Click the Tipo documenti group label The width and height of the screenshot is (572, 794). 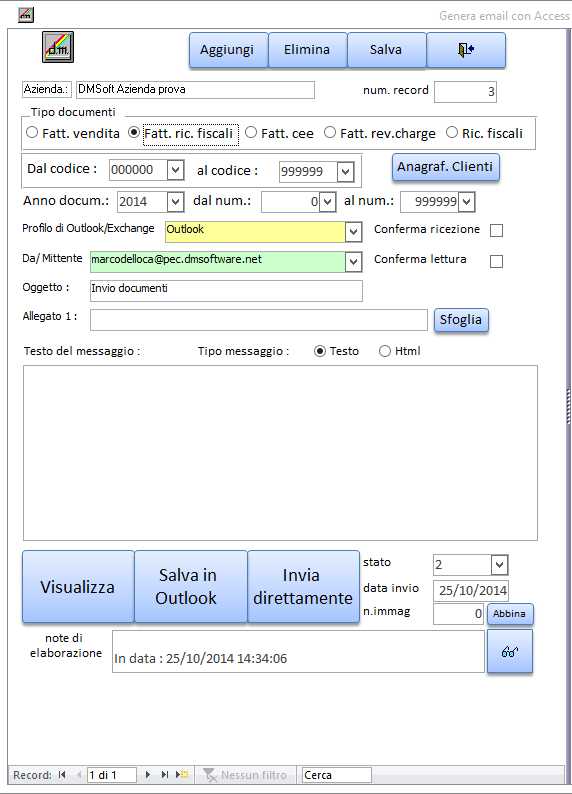click(73, 112)
